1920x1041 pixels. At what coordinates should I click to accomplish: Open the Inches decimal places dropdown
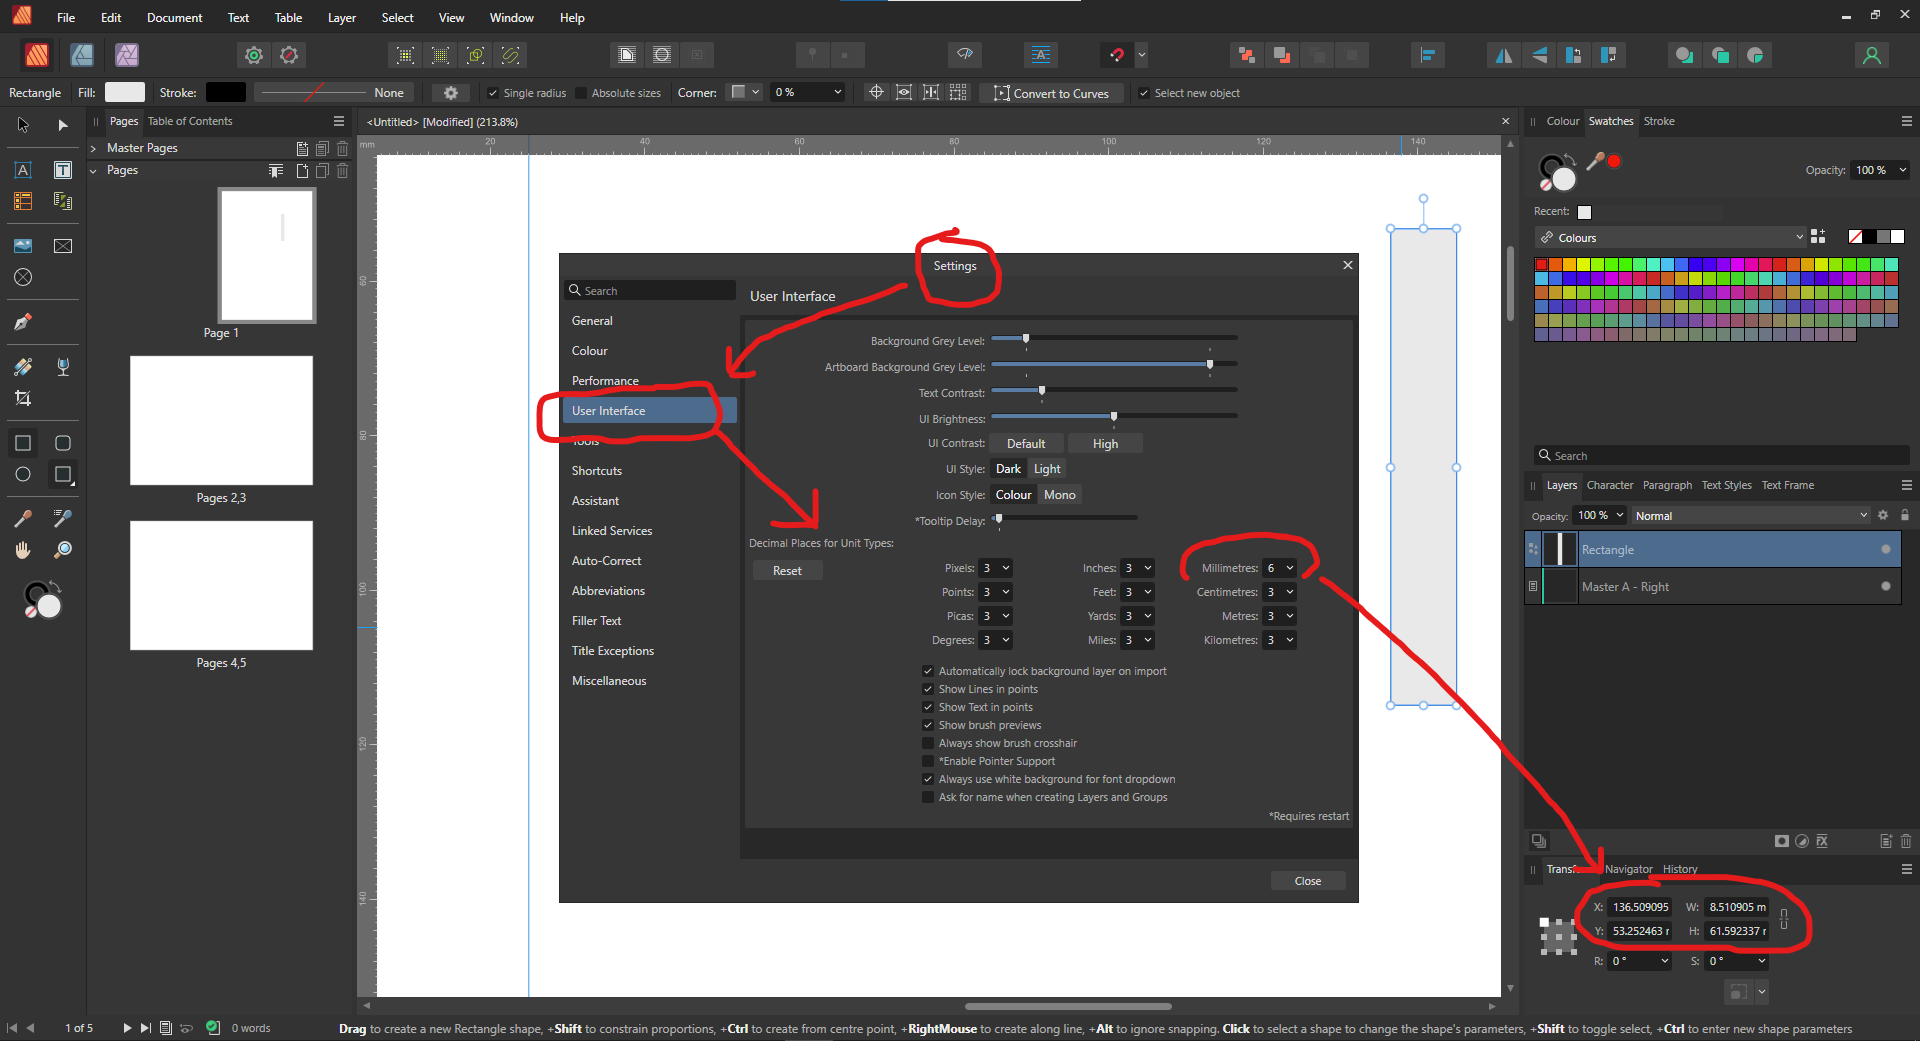[1138, 568]
